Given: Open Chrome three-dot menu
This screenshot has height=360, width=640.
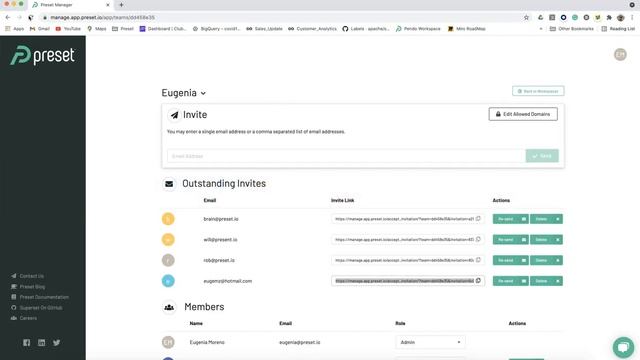Looking at the screenshot, I should tap(632, 18).
